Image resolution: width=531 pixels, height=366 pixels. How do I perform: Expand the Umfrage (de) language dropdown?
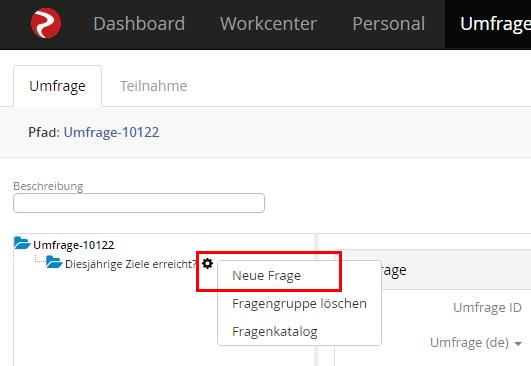[x=475, y=343]
